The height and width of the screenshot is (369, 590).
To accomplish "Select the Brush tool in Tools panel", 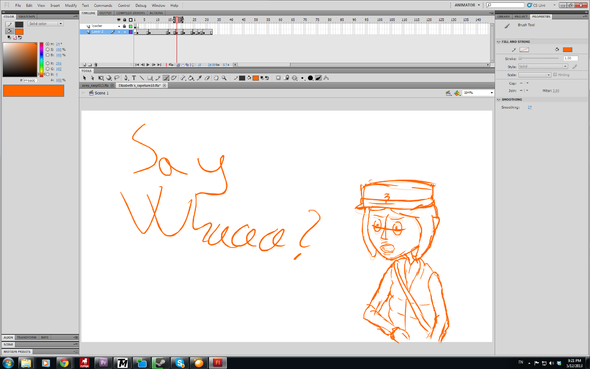I will point(166,78).
